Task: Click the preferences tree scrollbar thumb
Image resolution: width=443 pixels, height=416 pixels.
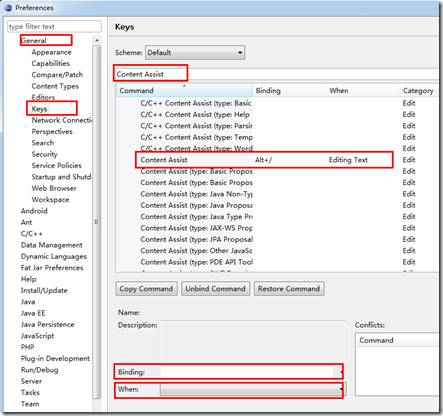Action: click(x=97, y=222)
